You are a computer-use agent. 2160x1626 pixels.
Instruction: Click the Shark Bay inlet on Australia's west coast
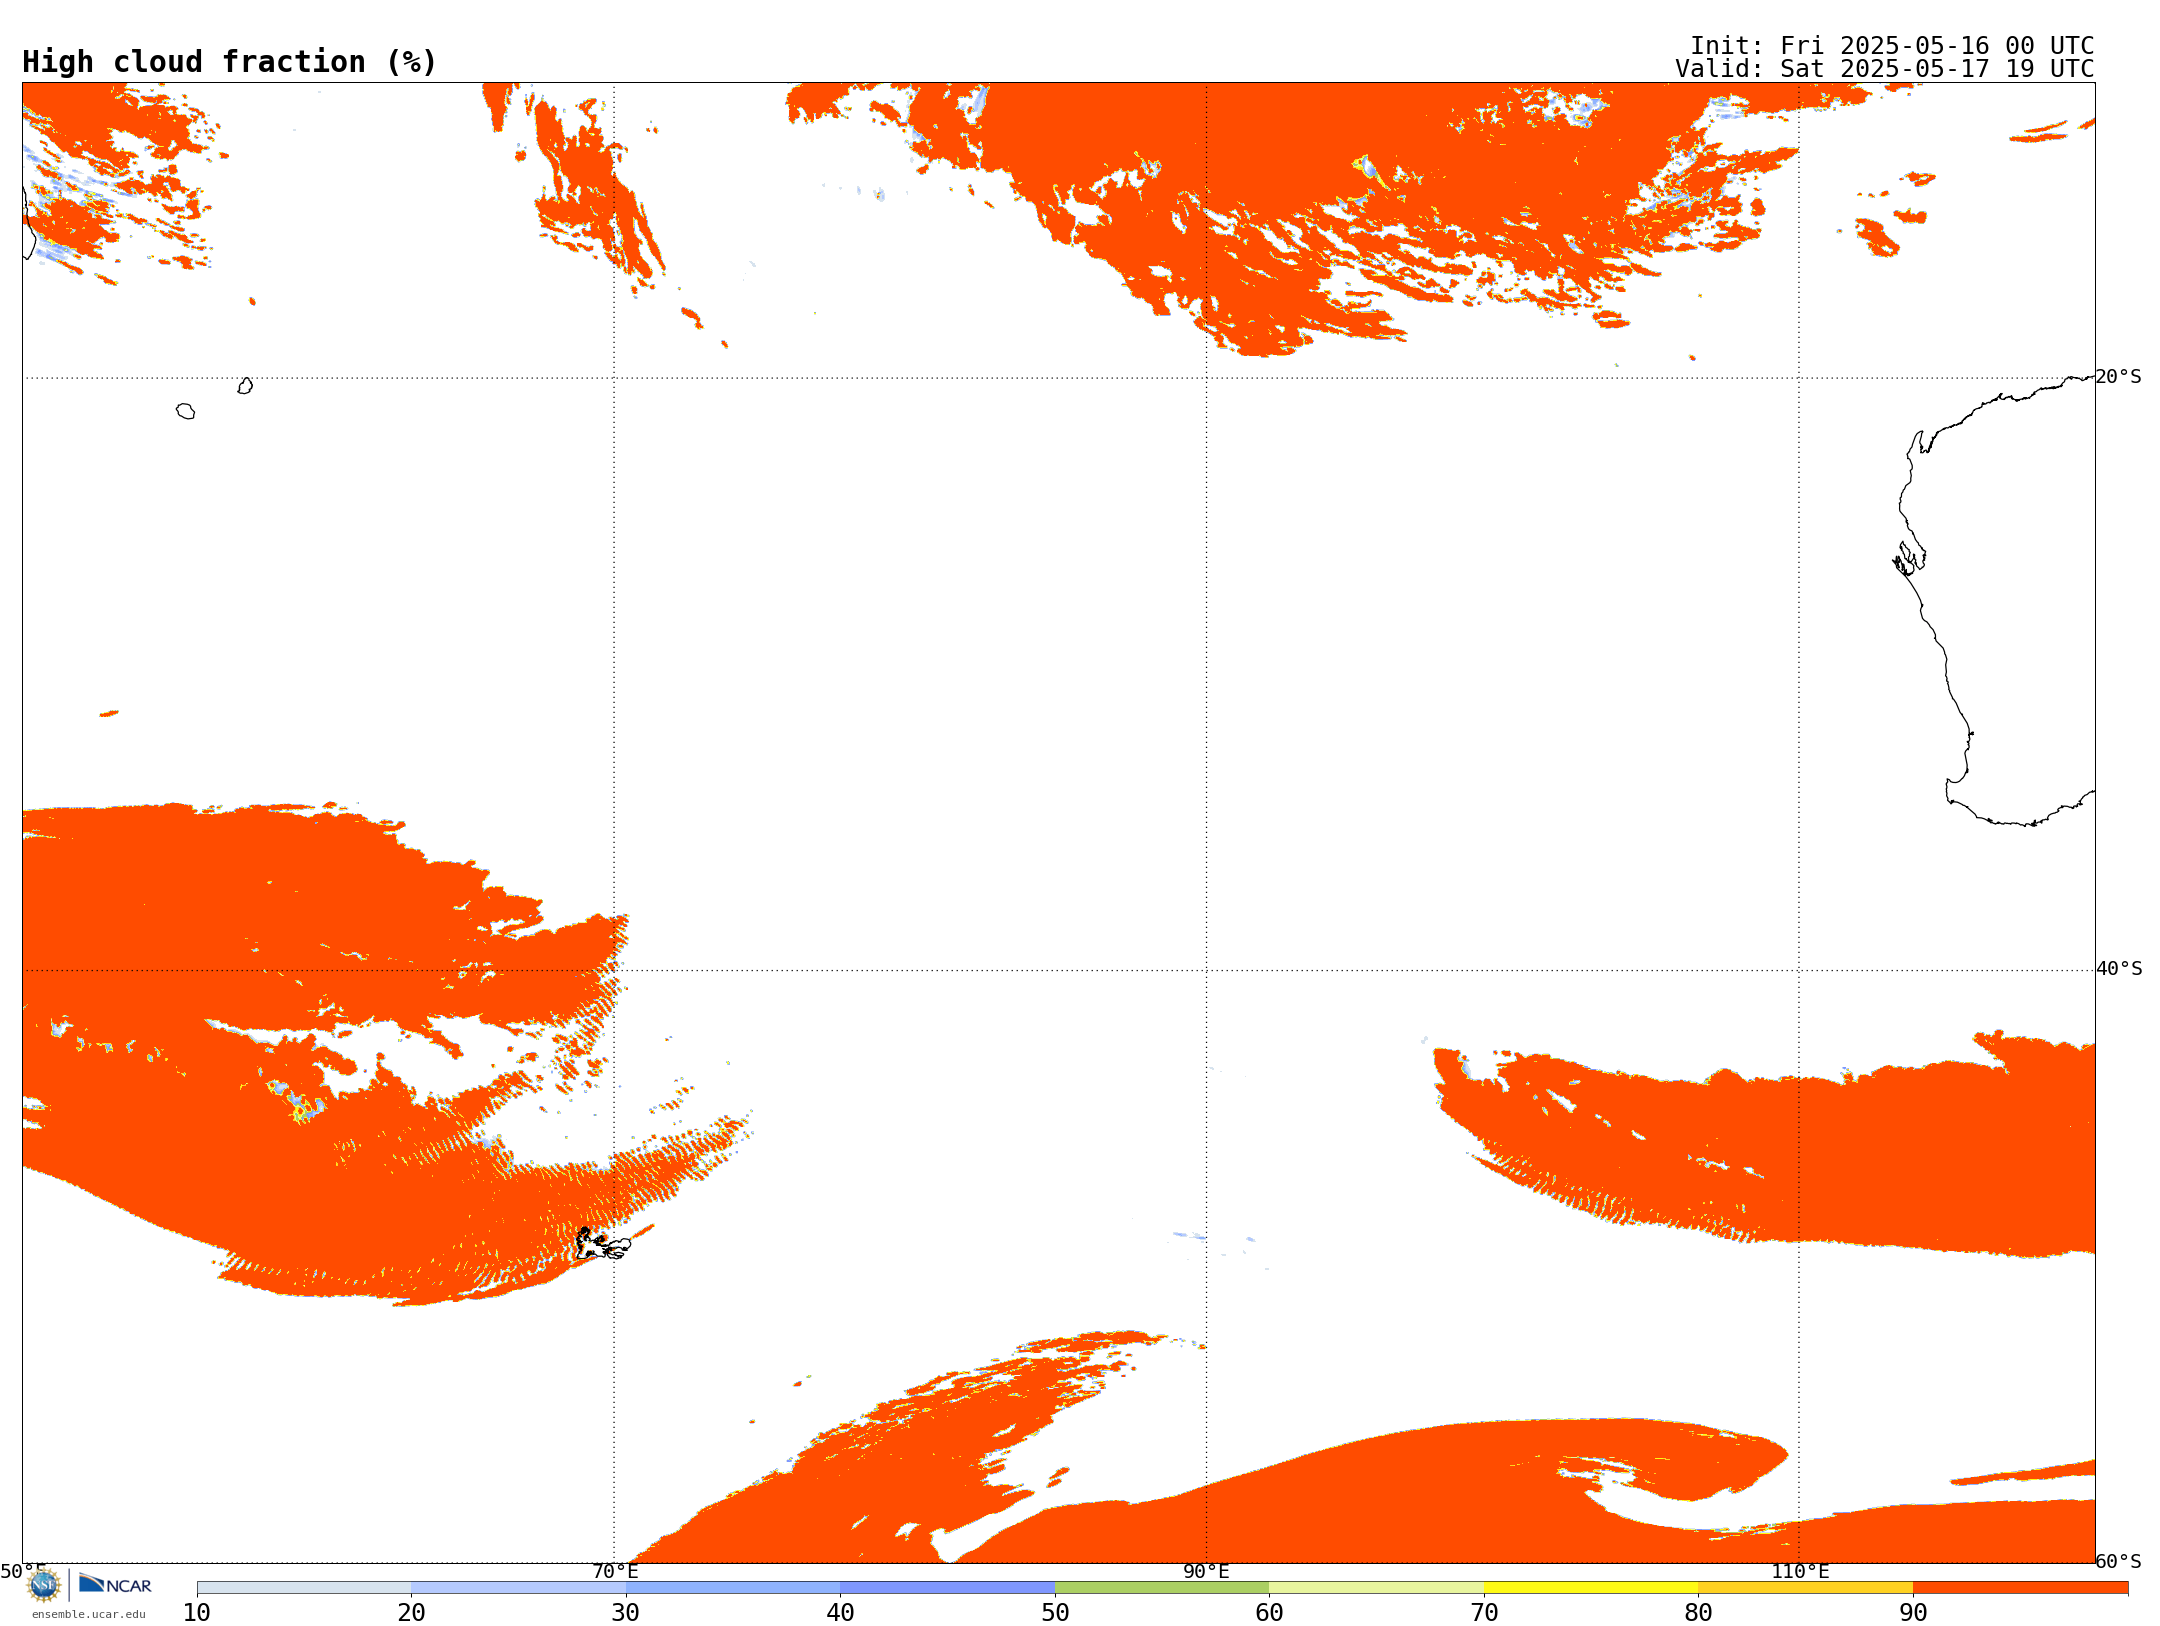pos(1910,558)
